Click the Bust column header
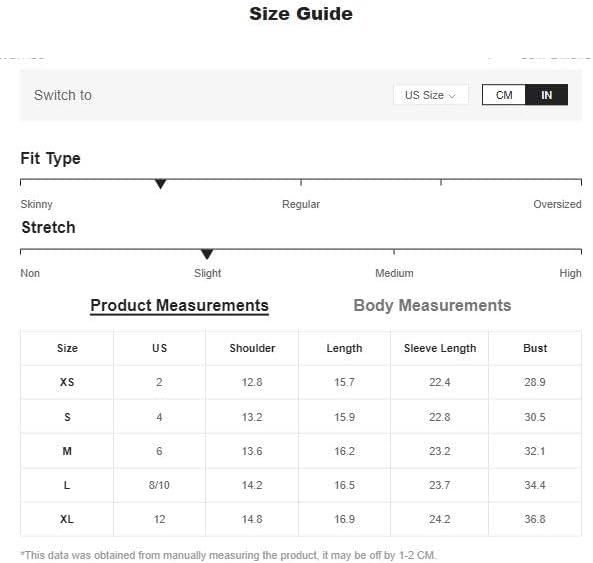The width and height of the screenshot is (593, 563). pos(535,348)
